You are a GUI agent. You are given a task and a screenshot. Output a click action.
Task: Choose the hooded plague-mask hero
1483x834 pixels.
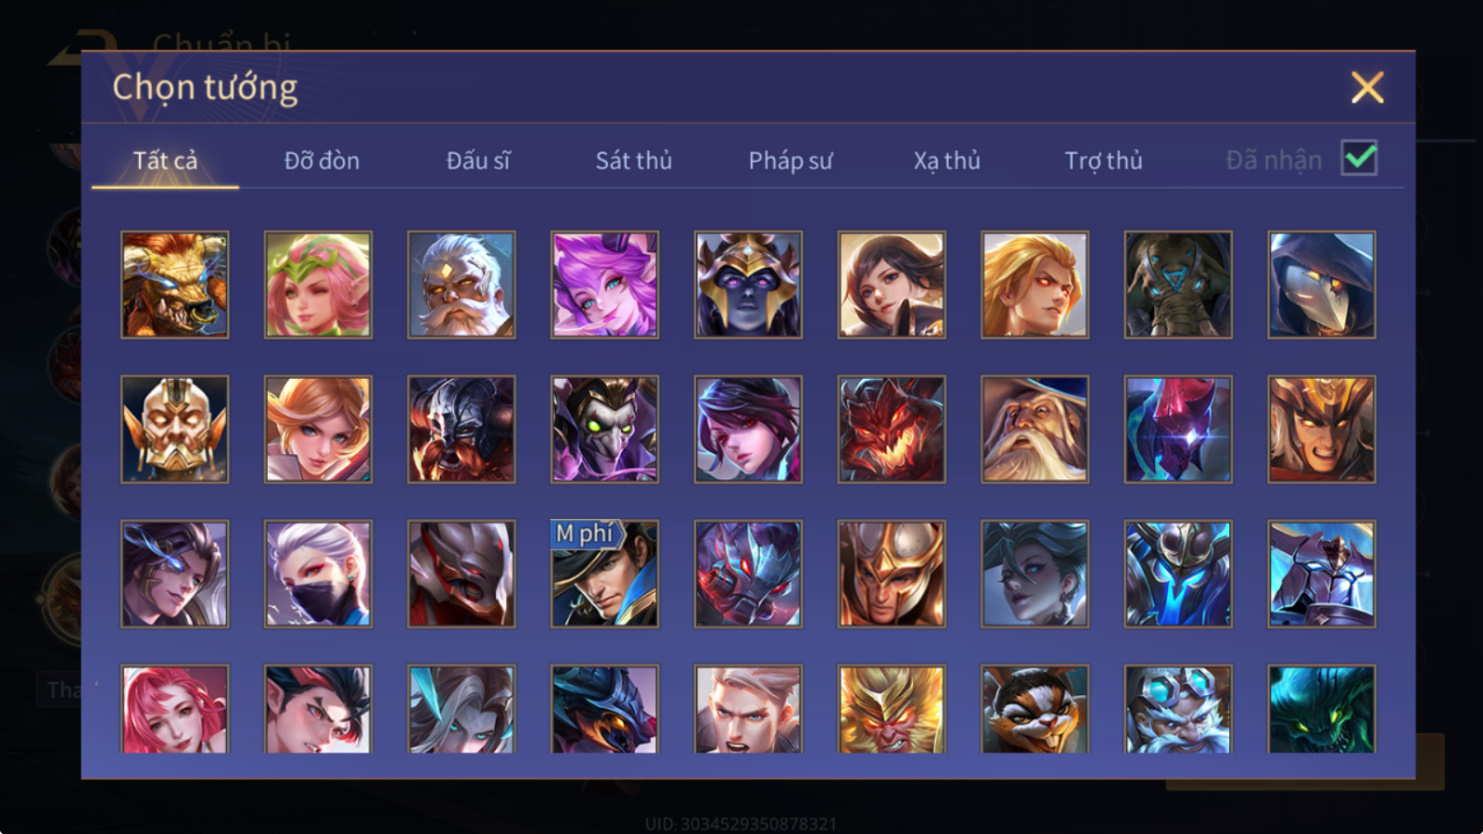click(x=1322, y=285)
